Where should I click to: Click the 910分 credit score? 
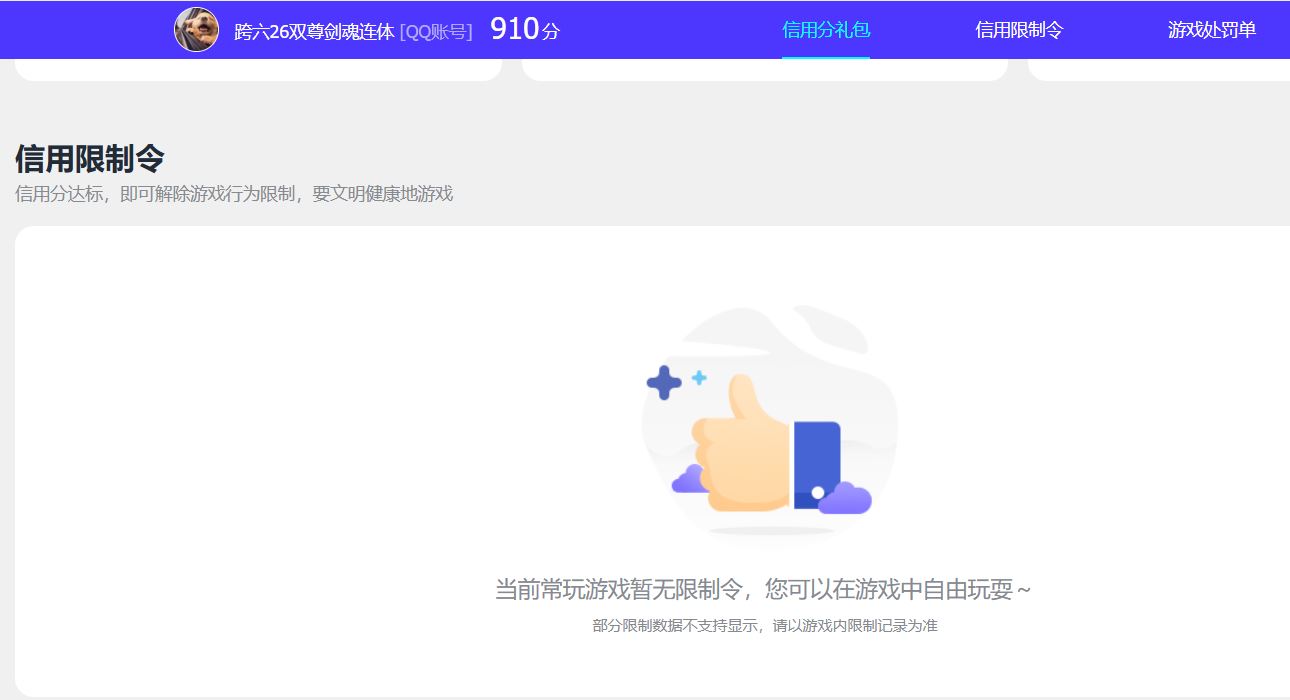(524, 30)
